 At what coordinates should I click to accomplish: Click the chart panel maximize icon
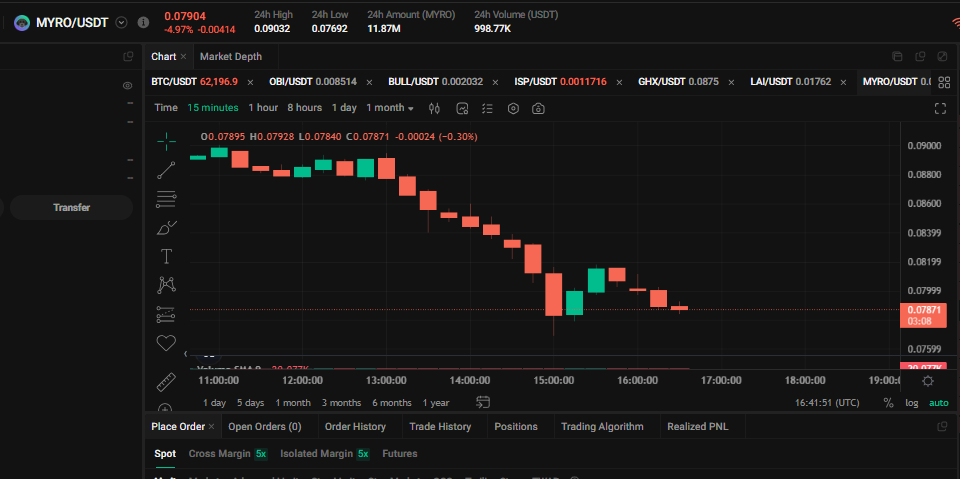(x=942, y=56)
